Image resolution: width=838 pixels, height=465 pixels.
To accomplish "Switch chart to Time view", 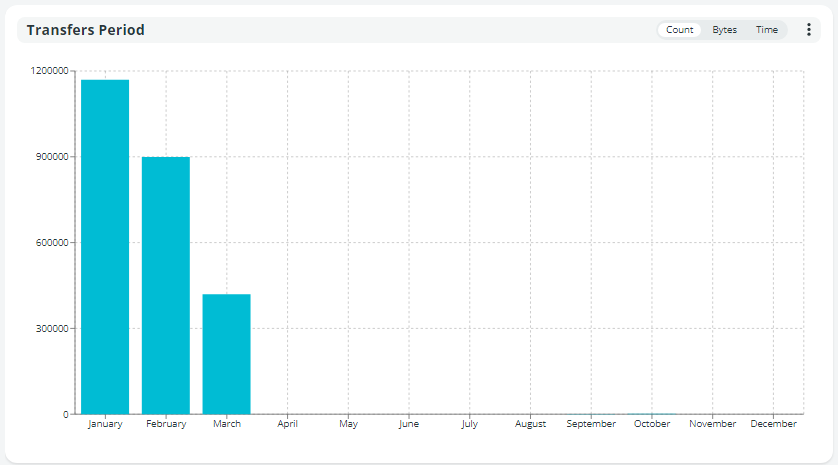I will [x=767, y=30].
